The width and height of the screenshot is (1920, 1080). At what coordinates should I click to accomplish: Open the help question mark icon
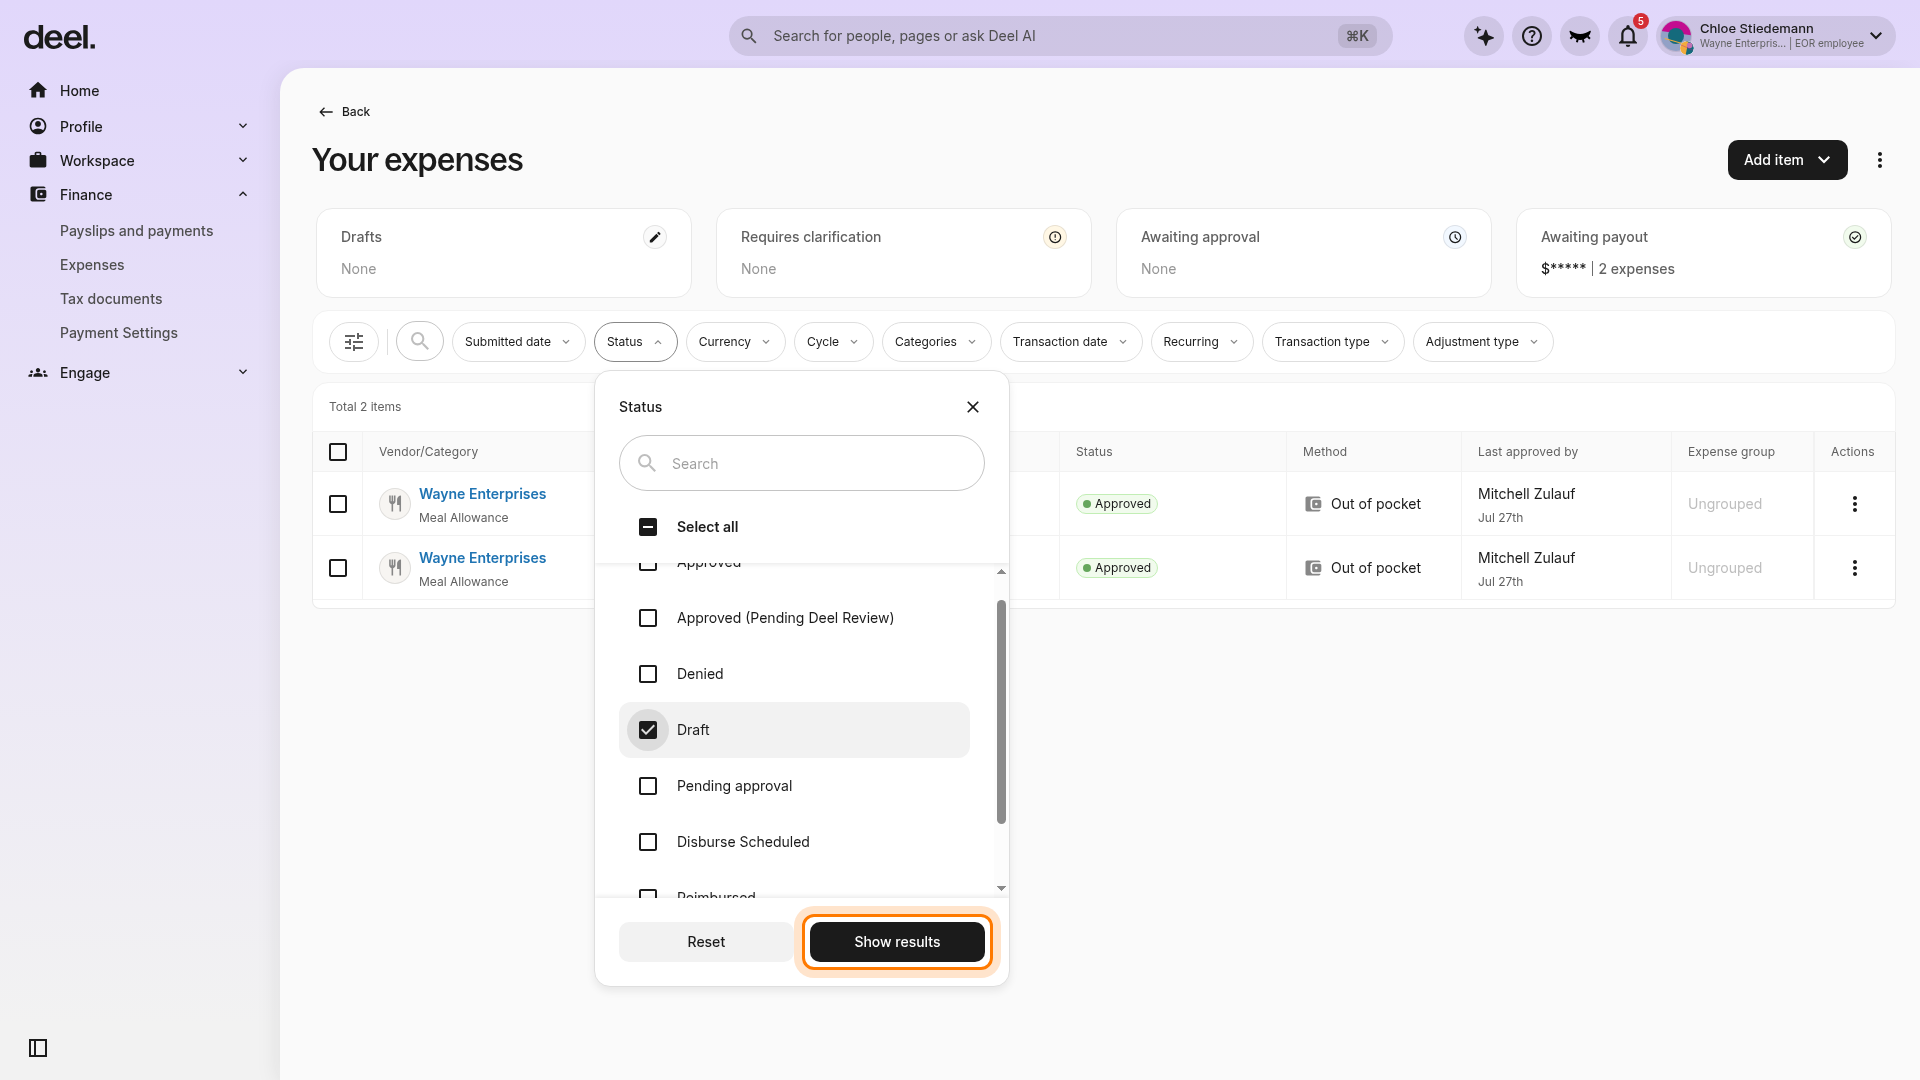1532,37
